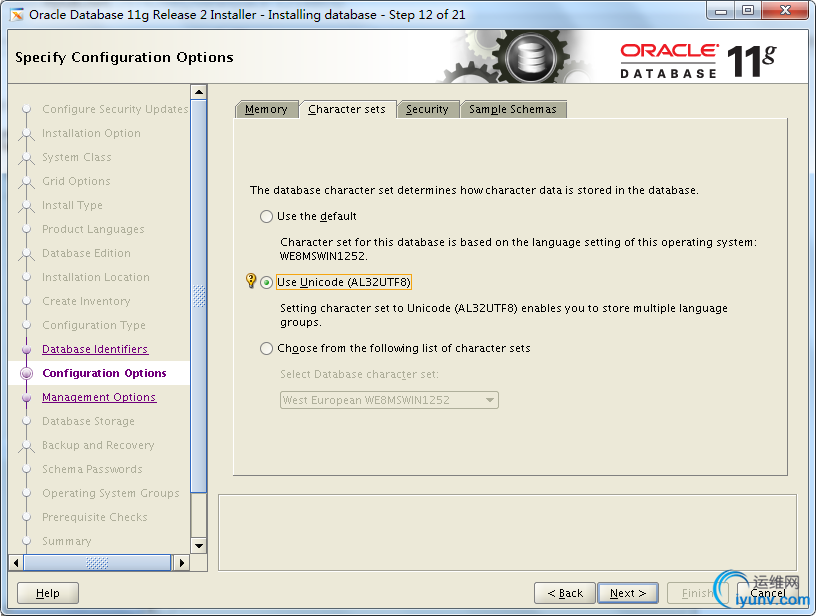The image size is (816, 616).
Task: Select the Use the default radio button
Action: (266, 216)
